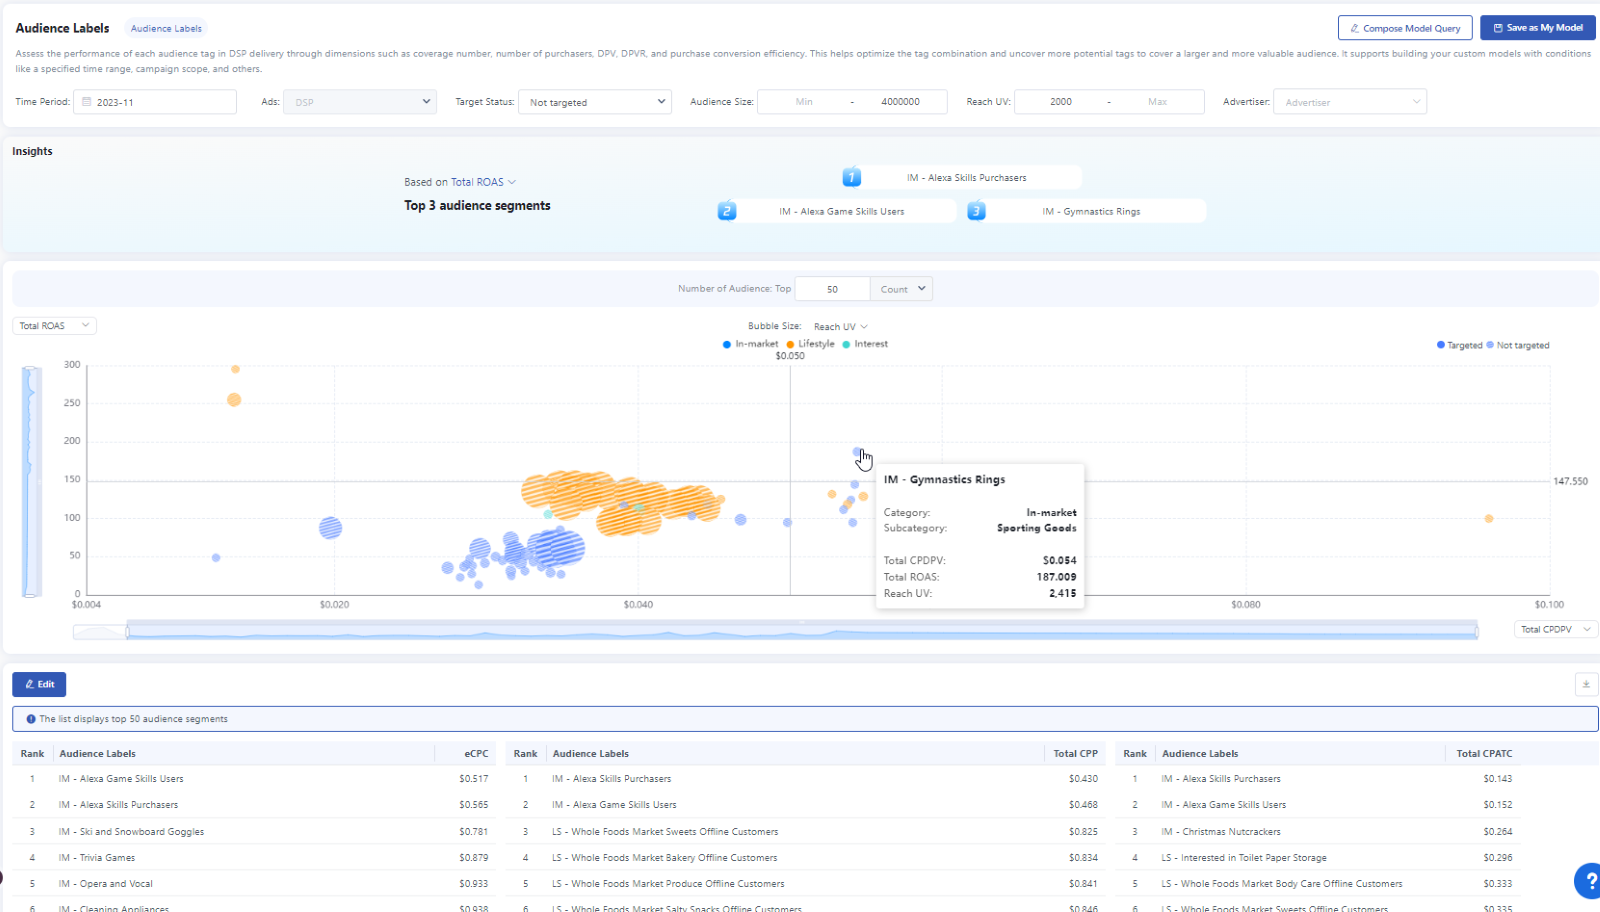Image resolution: width=1600 pixels, height=912 pixels.
Task: Click the info icon in list notice
Action: tap(31, 719)
